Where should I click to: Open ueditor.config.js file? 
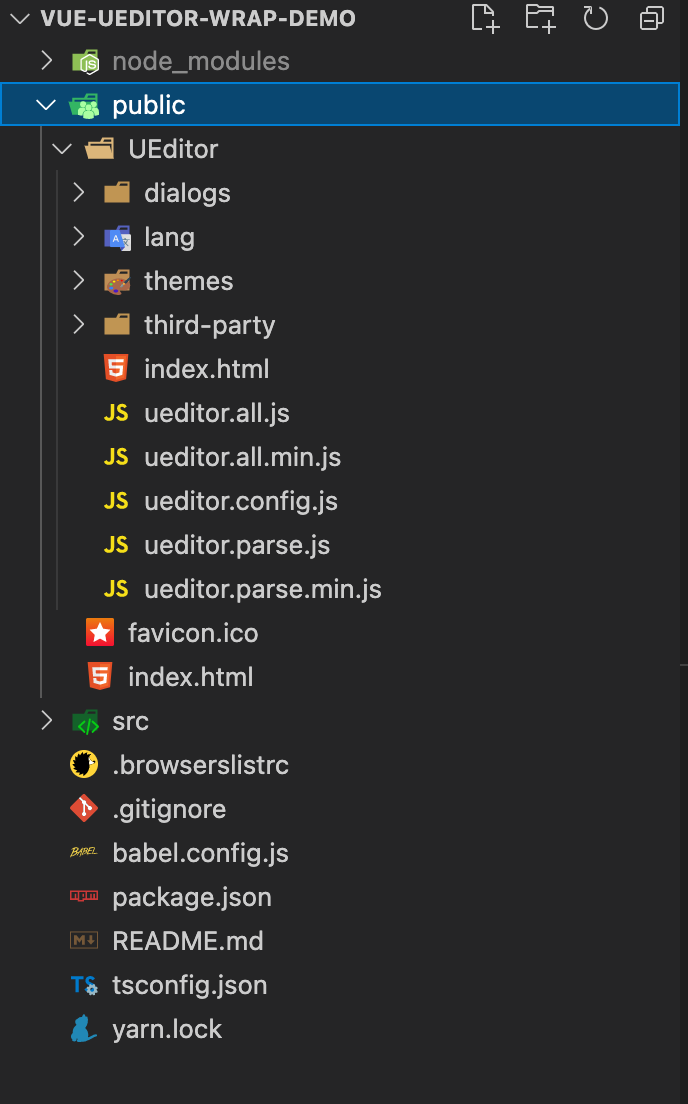(x=241, y=501)
